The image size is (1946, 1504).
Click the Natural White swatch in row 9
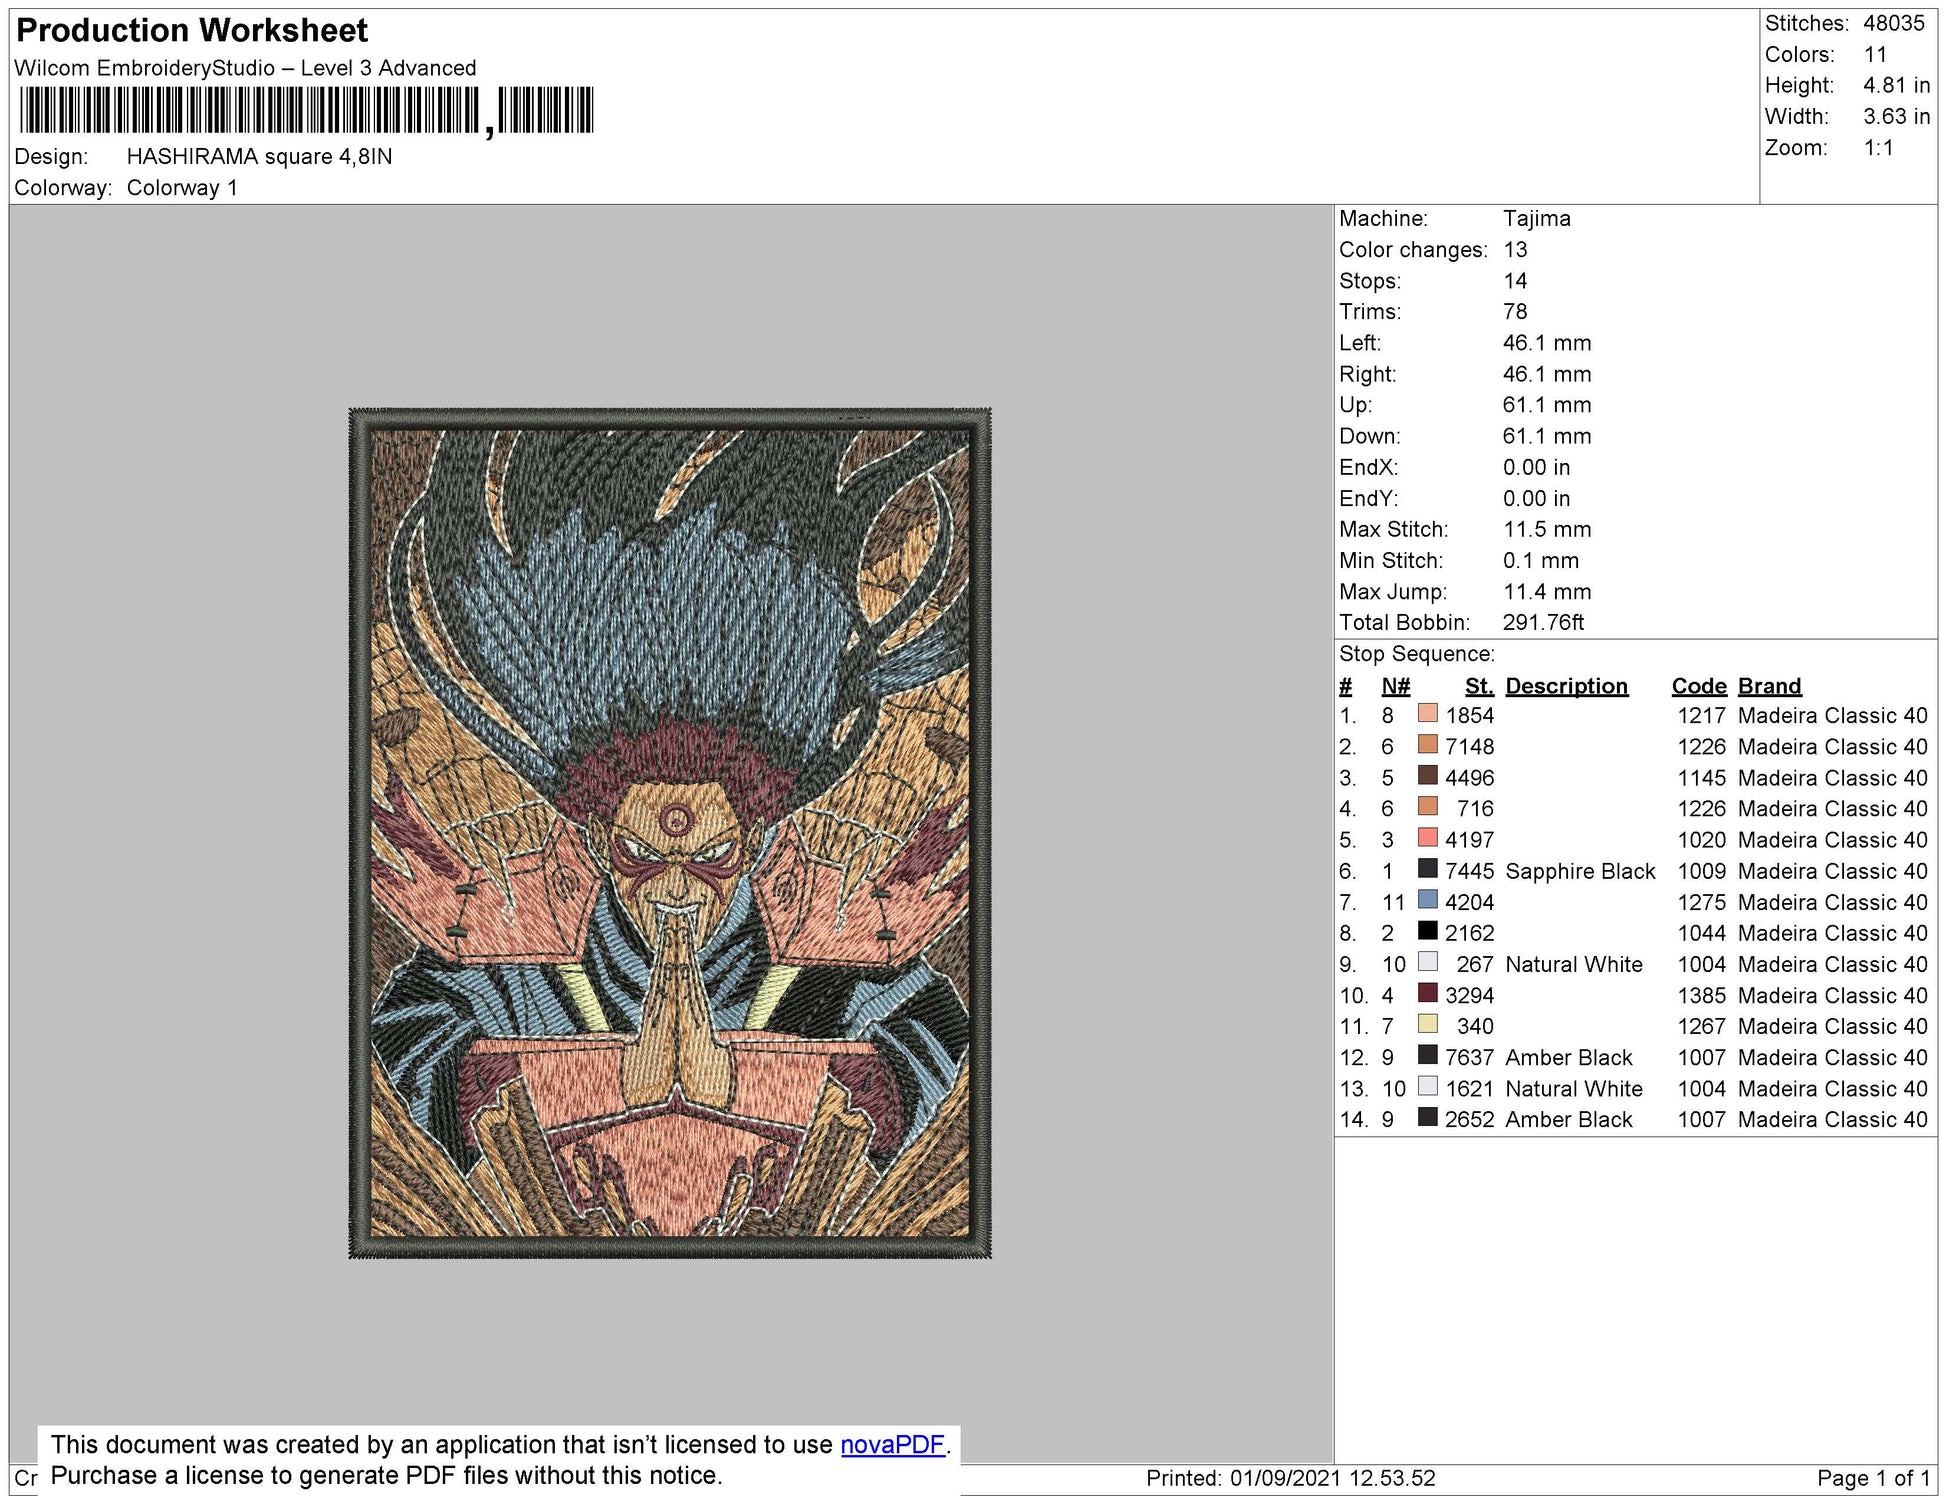(x=1427, y=963)
